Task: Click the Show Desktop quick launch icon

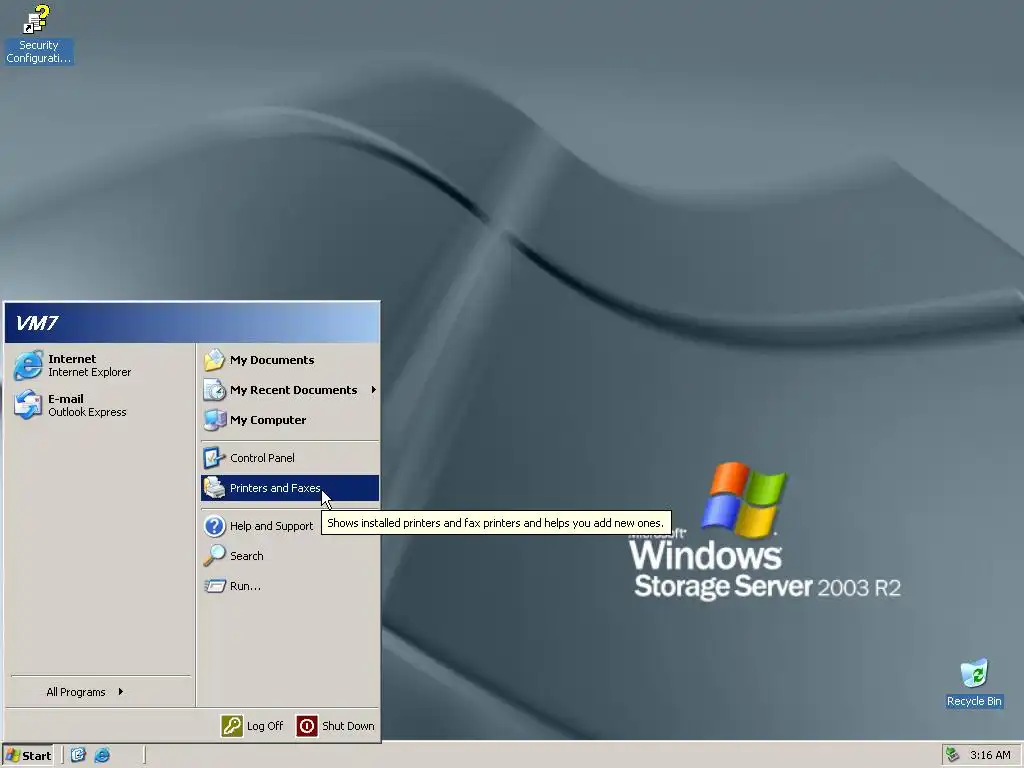Action: point(78,755)
